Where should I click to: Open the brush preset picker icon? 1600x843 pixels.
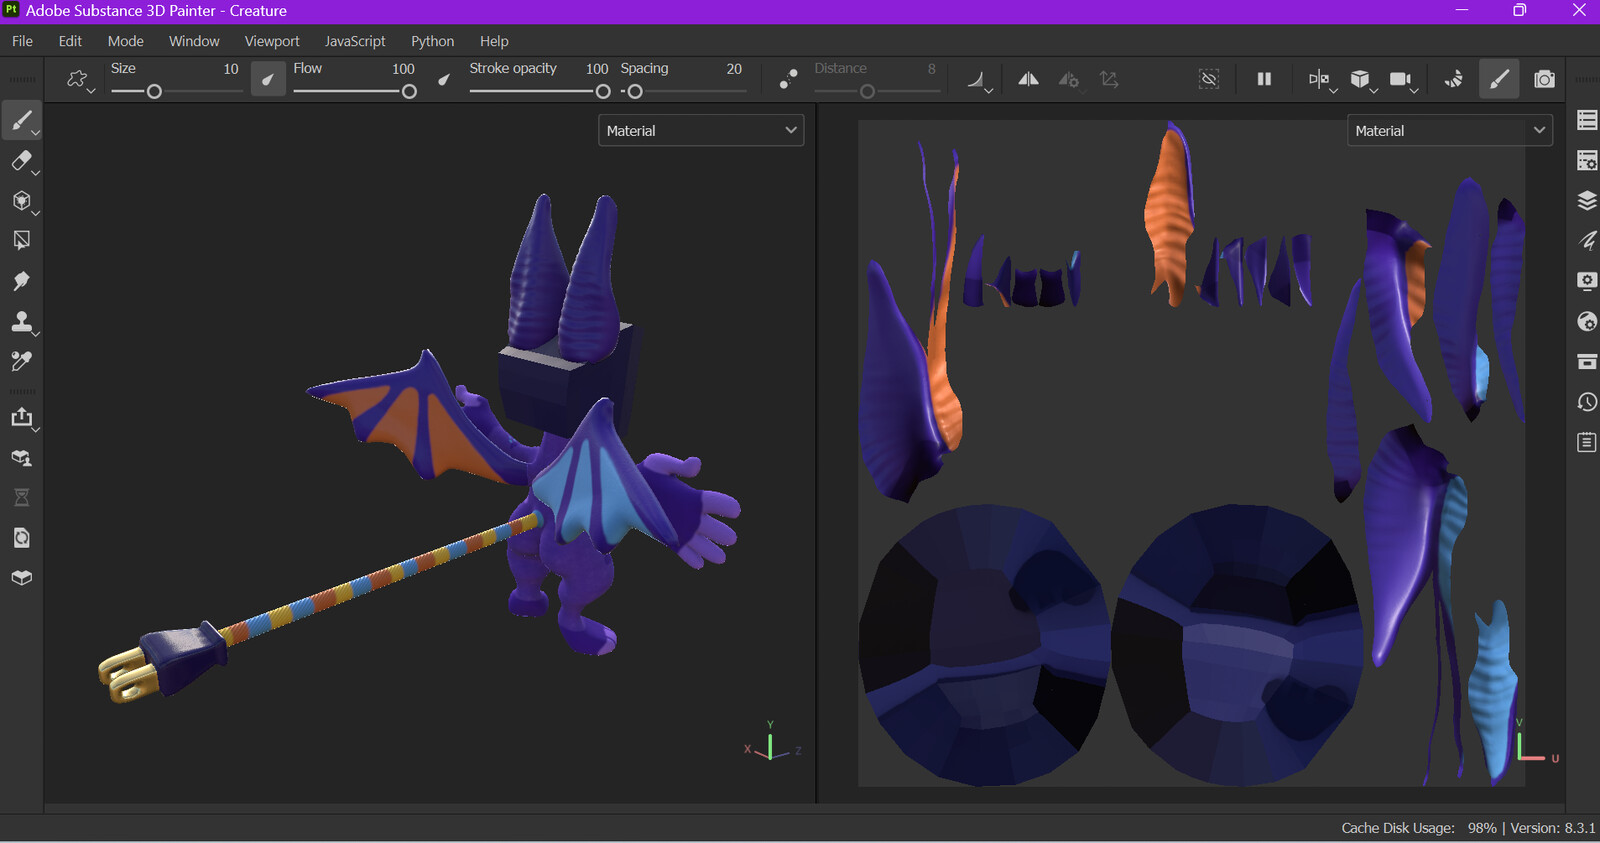(78, 79)
